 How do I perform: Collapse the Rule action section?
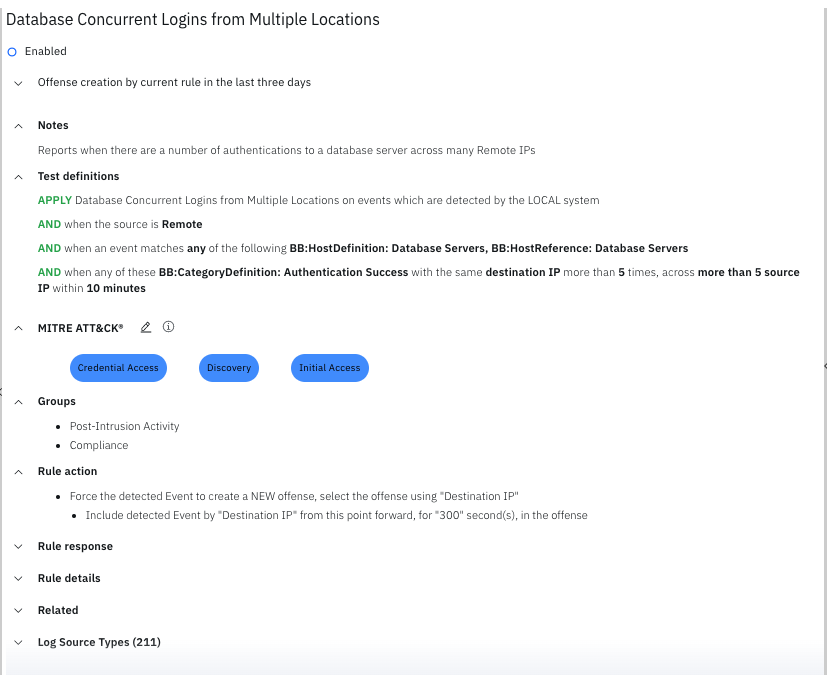tap(18, 472)
